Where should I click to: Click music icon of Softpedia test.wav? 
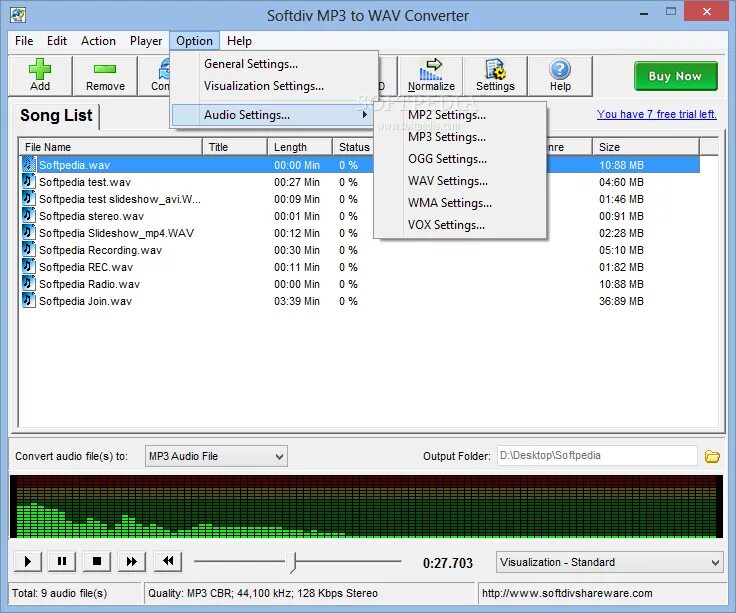tap(29, 181)
